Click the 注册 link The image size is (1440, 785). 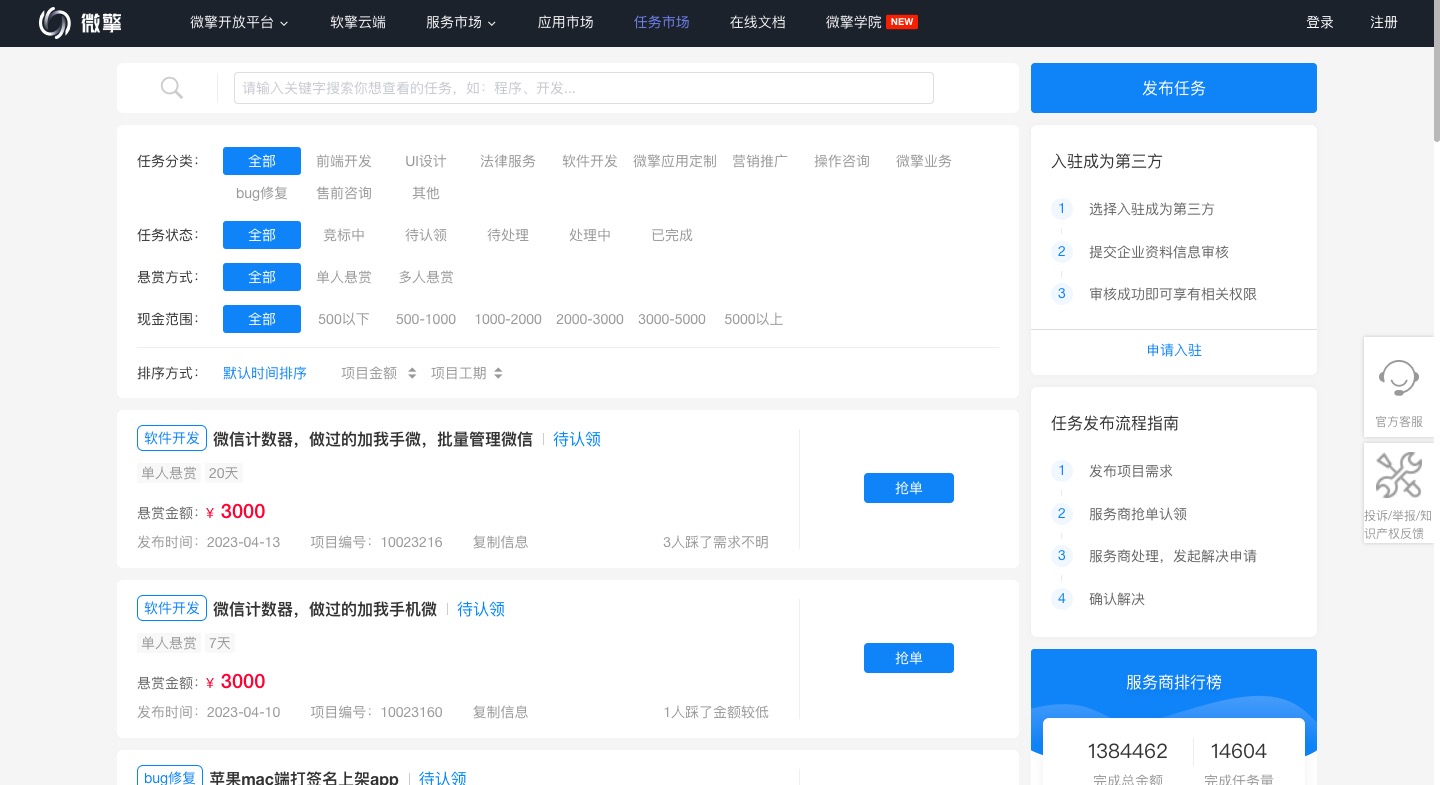1384,22
